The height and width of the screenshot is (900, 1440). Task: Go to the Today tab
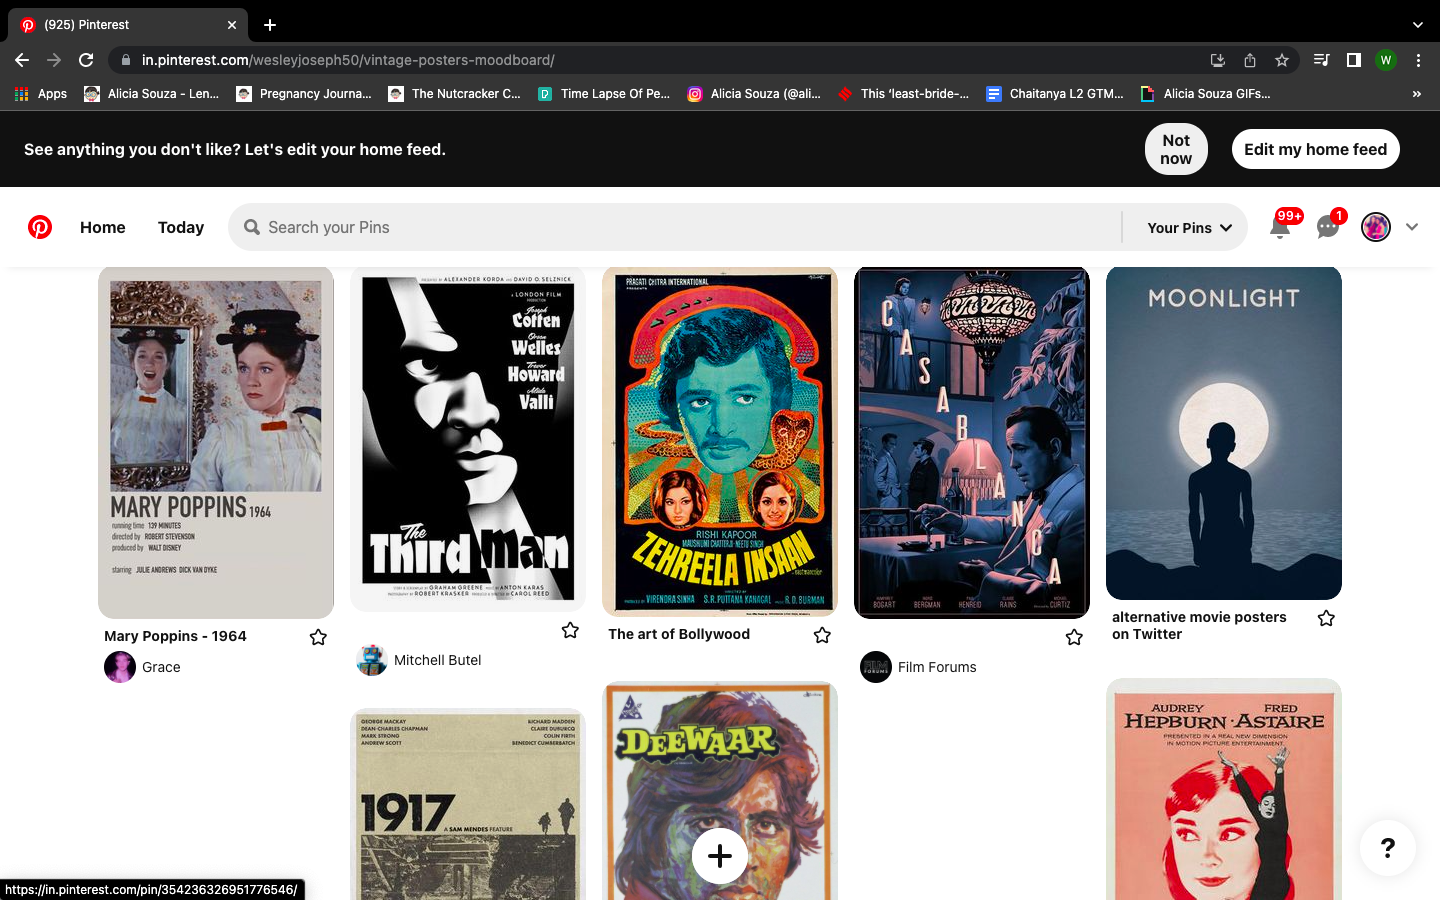pyautogui.click(x=181, y=227)
